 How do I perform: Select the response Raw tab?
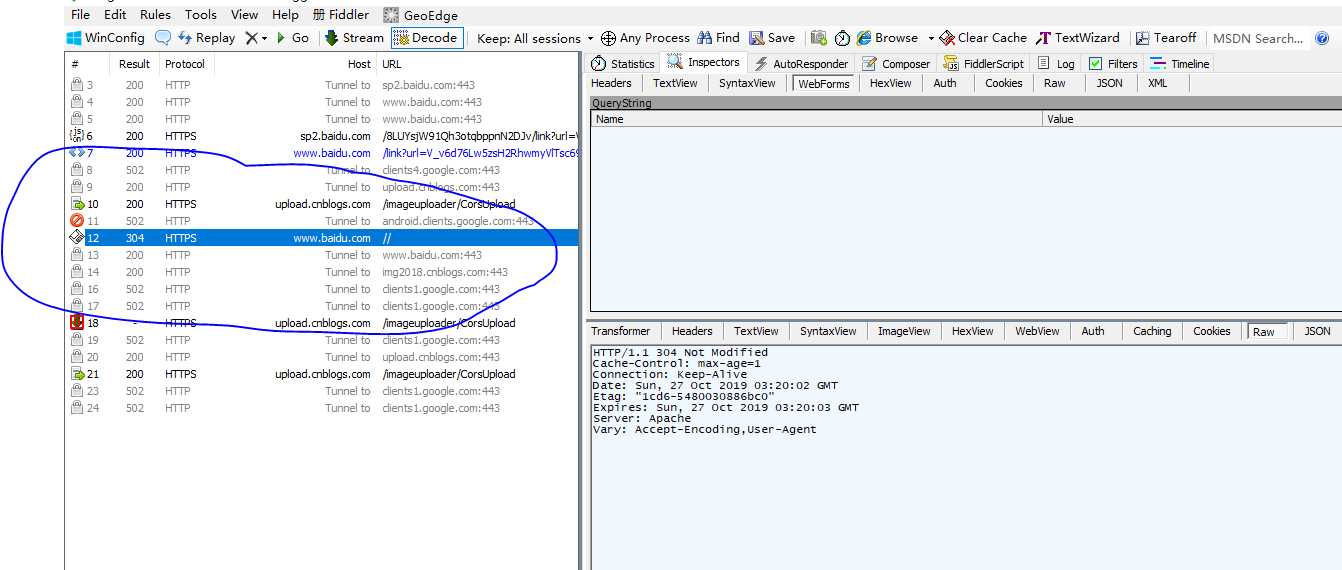[x=1264, y=331]
